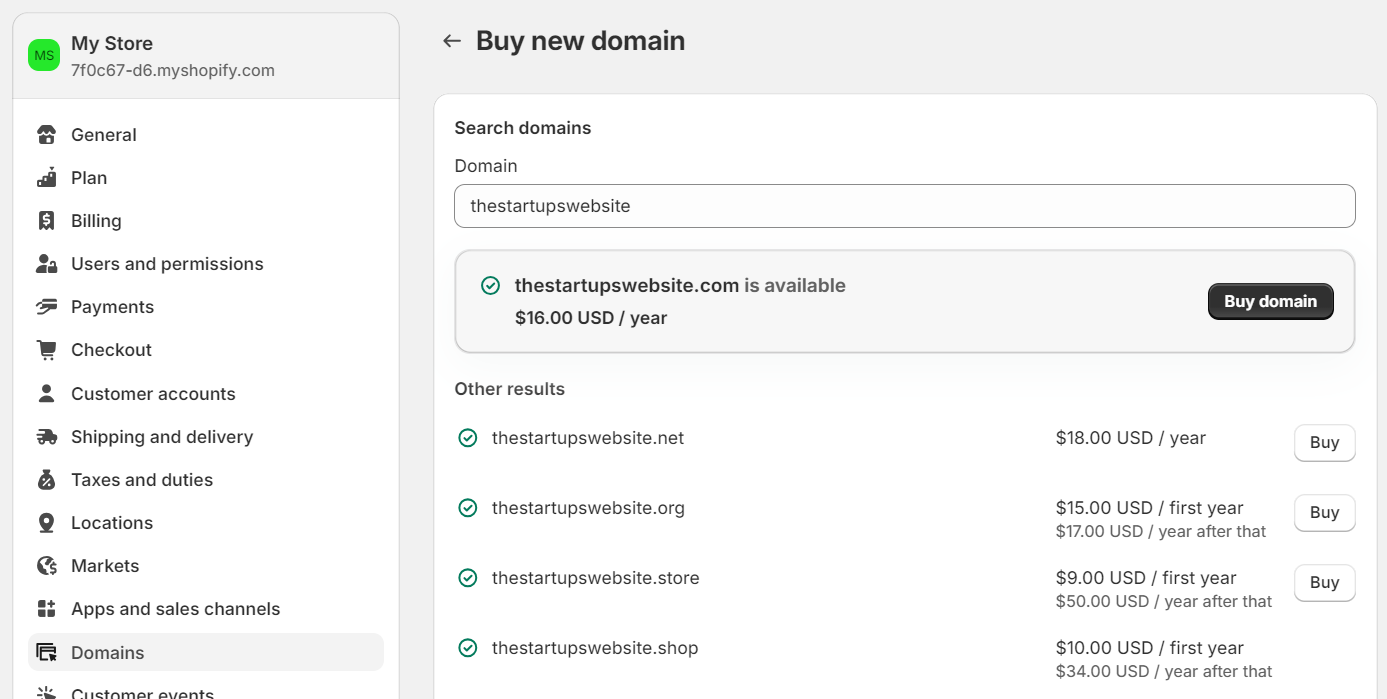Click the Checkout cart icon
The width and height of the screenshot is (1387, 699).
click(x=46, y=349)
